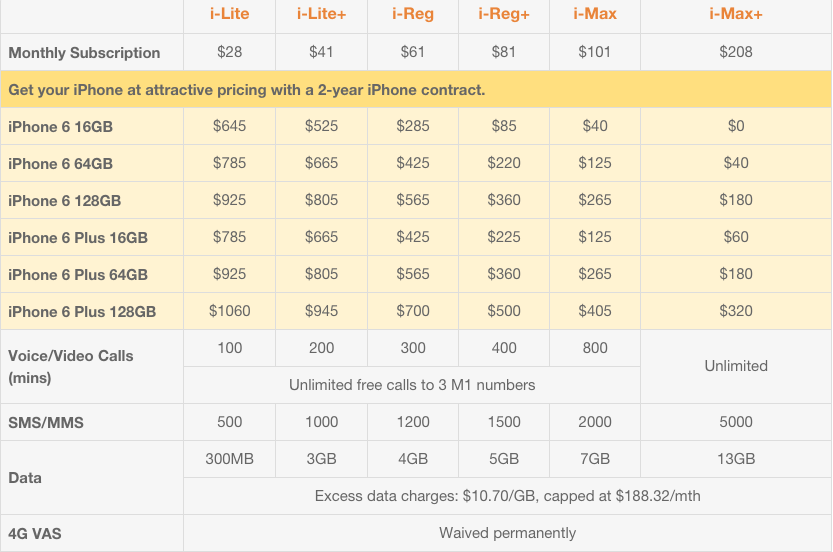
Task: Select the 13GB data allowance cell
Action: tap(736, 459)
